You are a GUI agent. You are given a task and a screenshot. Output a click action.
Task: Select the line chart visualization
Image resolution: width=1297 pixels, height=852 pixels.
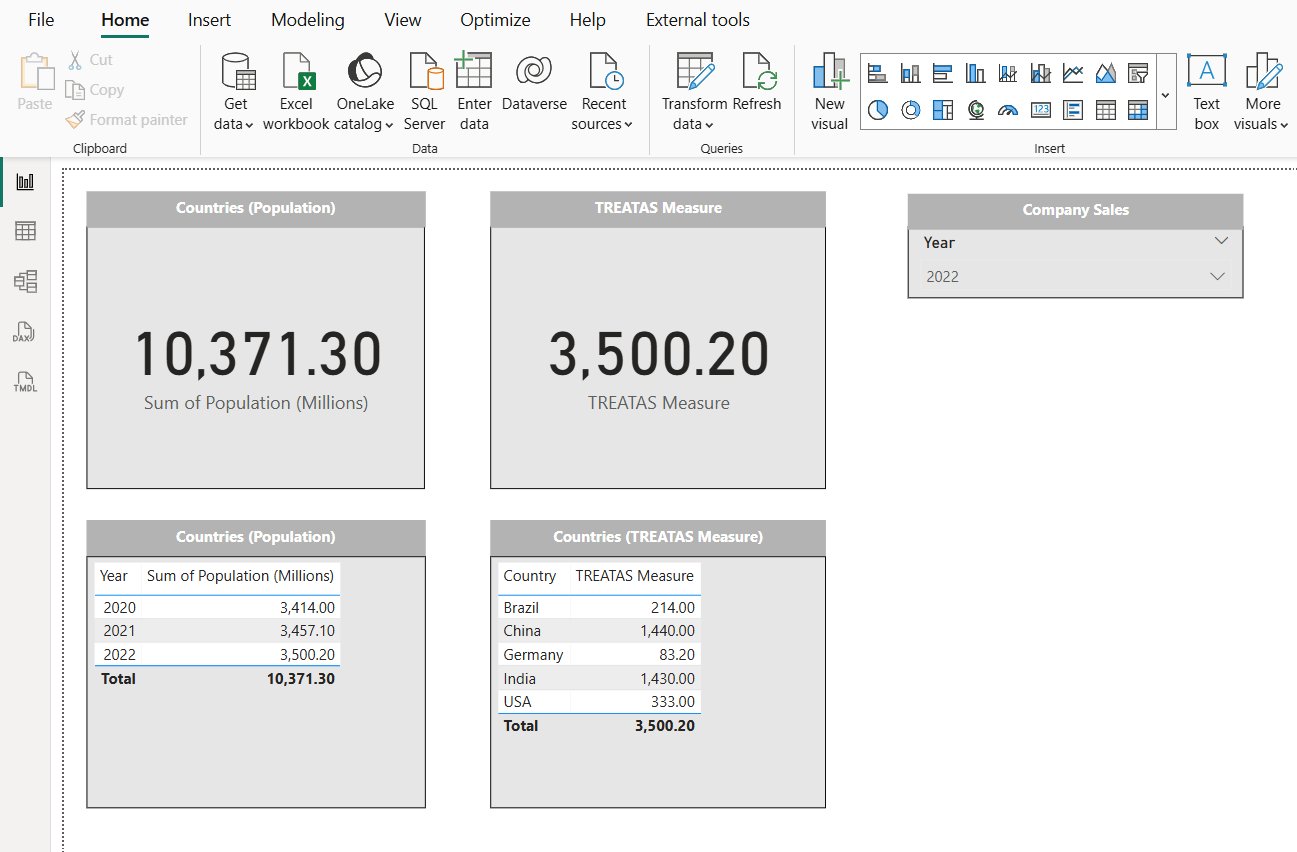(1073, 72)
